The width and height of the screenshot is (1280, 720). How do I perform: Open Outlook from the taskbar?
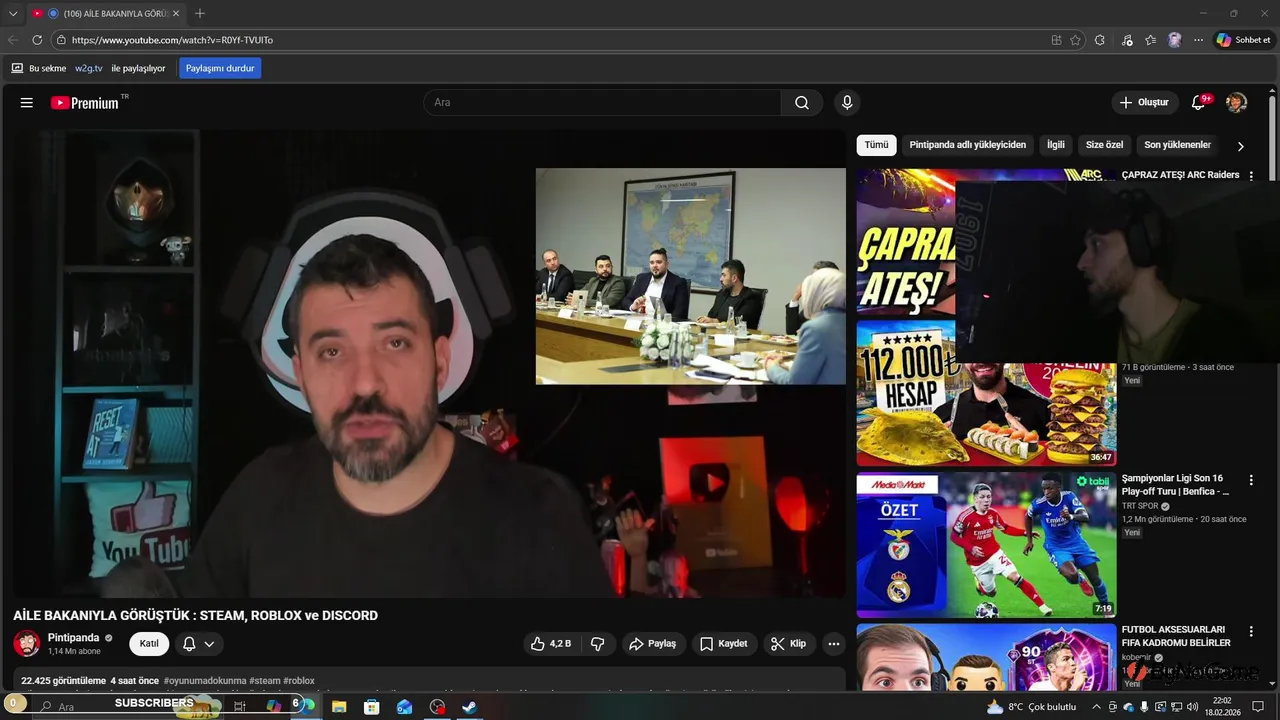click(404, 706)
